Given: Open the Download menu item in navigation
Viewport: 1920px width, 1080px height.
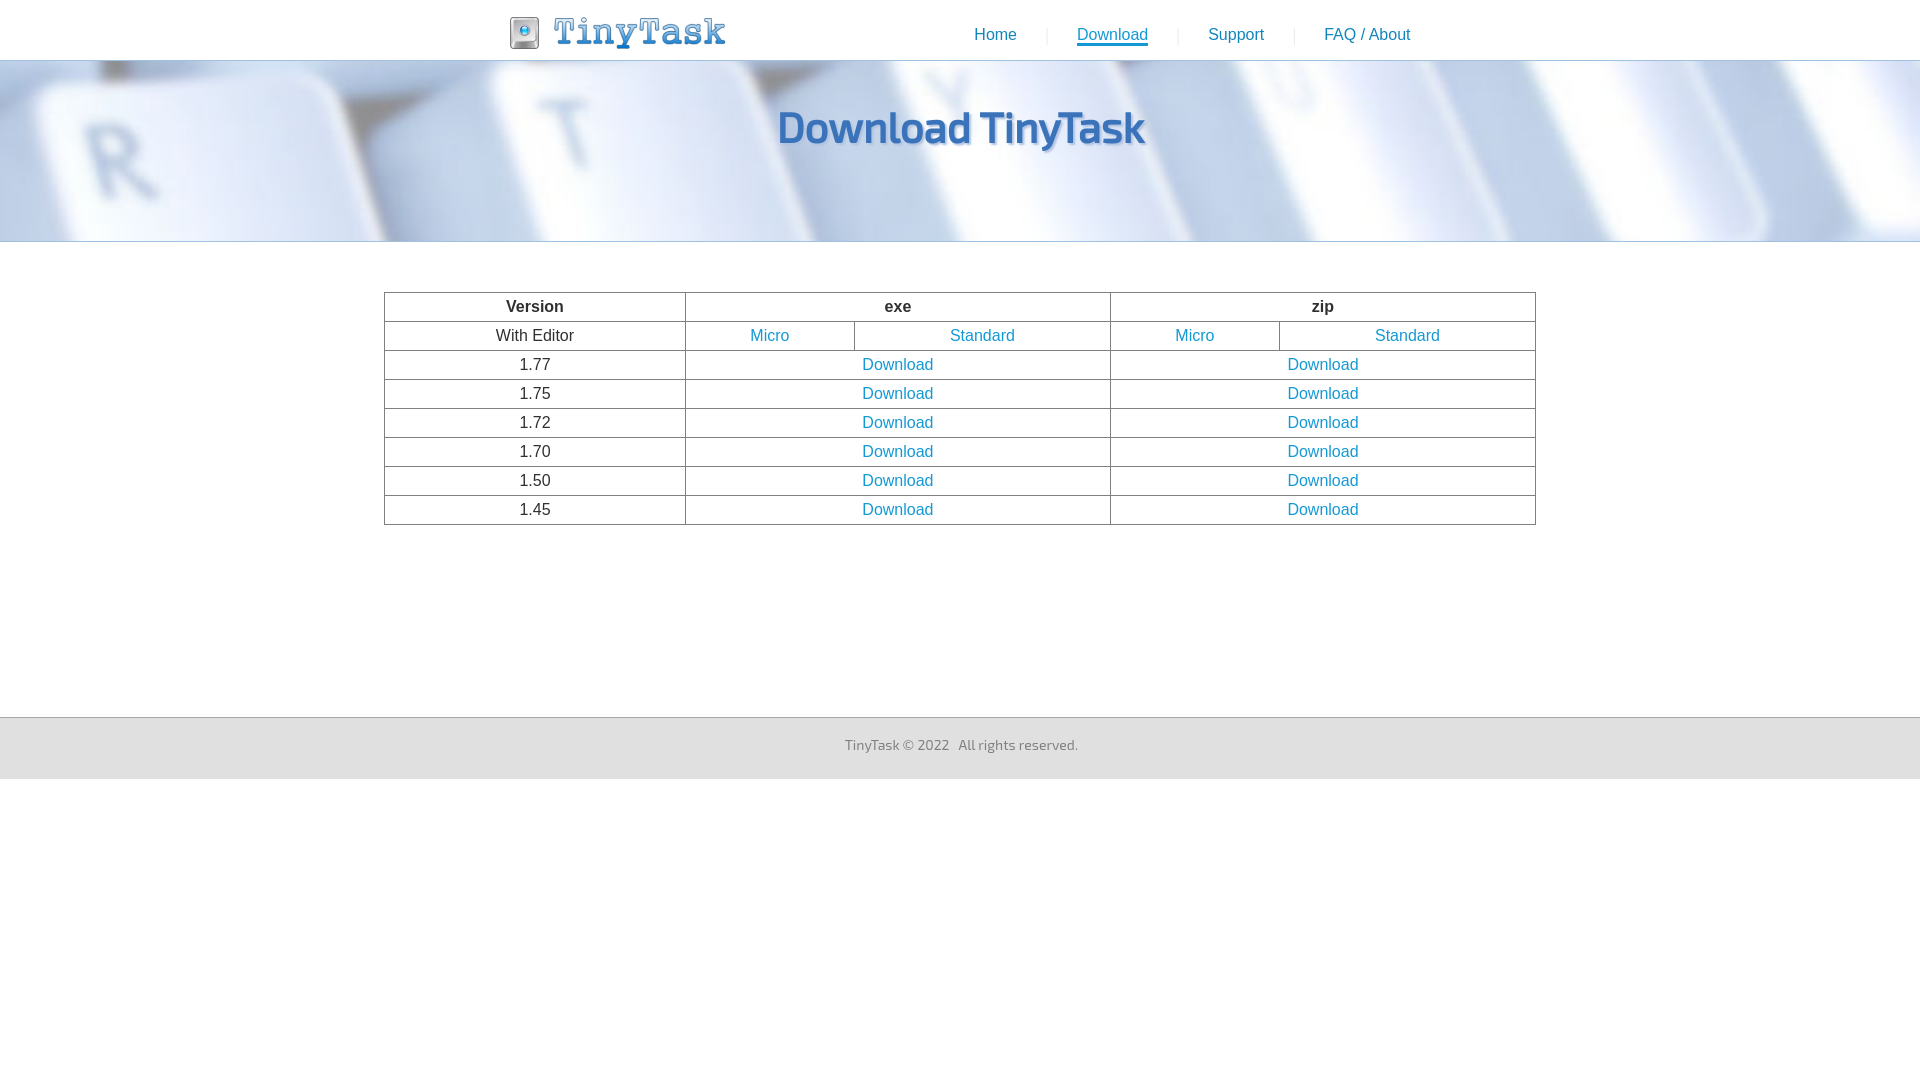Looking at the screenshot, I should (1112, 35).
